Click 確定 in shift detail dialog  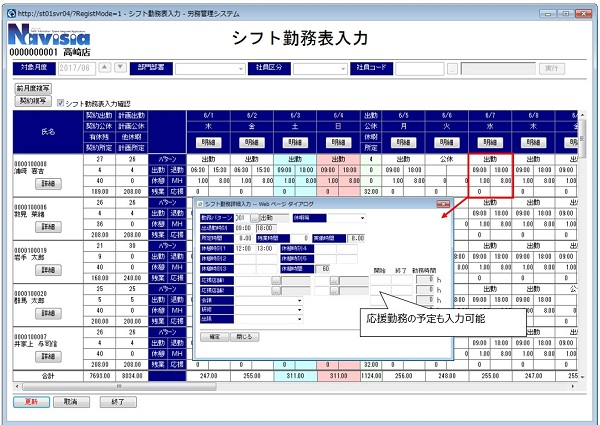[x=215, y=337]
